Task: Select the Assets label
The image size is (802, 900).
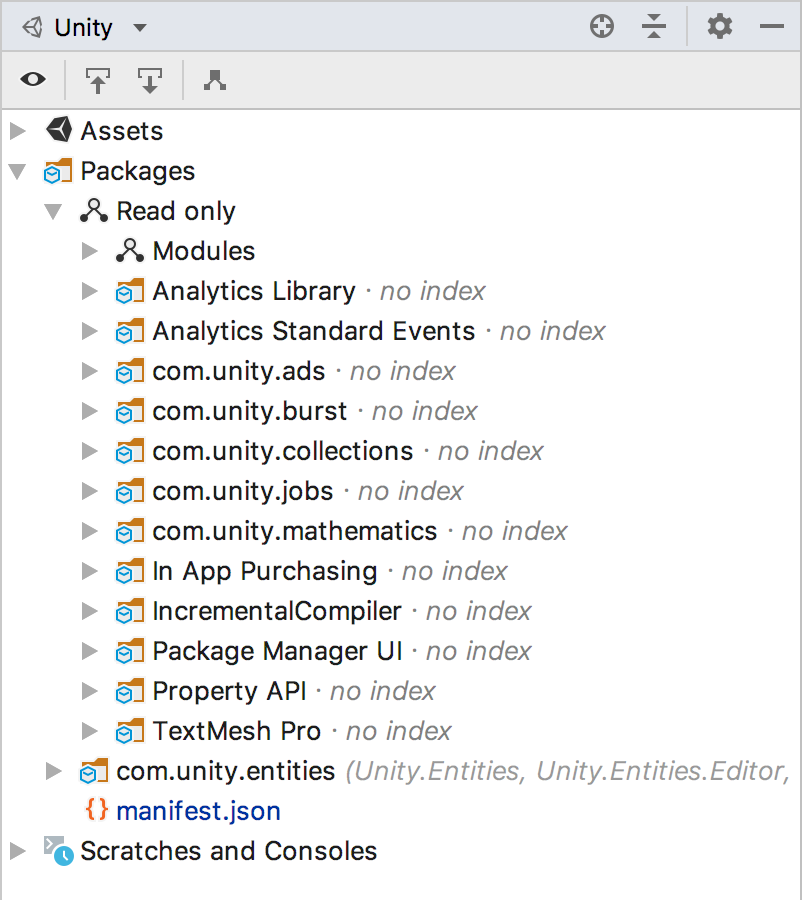Action: click(122, 131)
